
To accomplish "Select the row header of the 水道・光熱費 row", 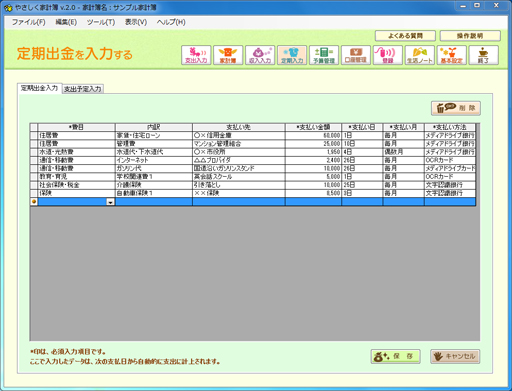I will click(34, 152).
